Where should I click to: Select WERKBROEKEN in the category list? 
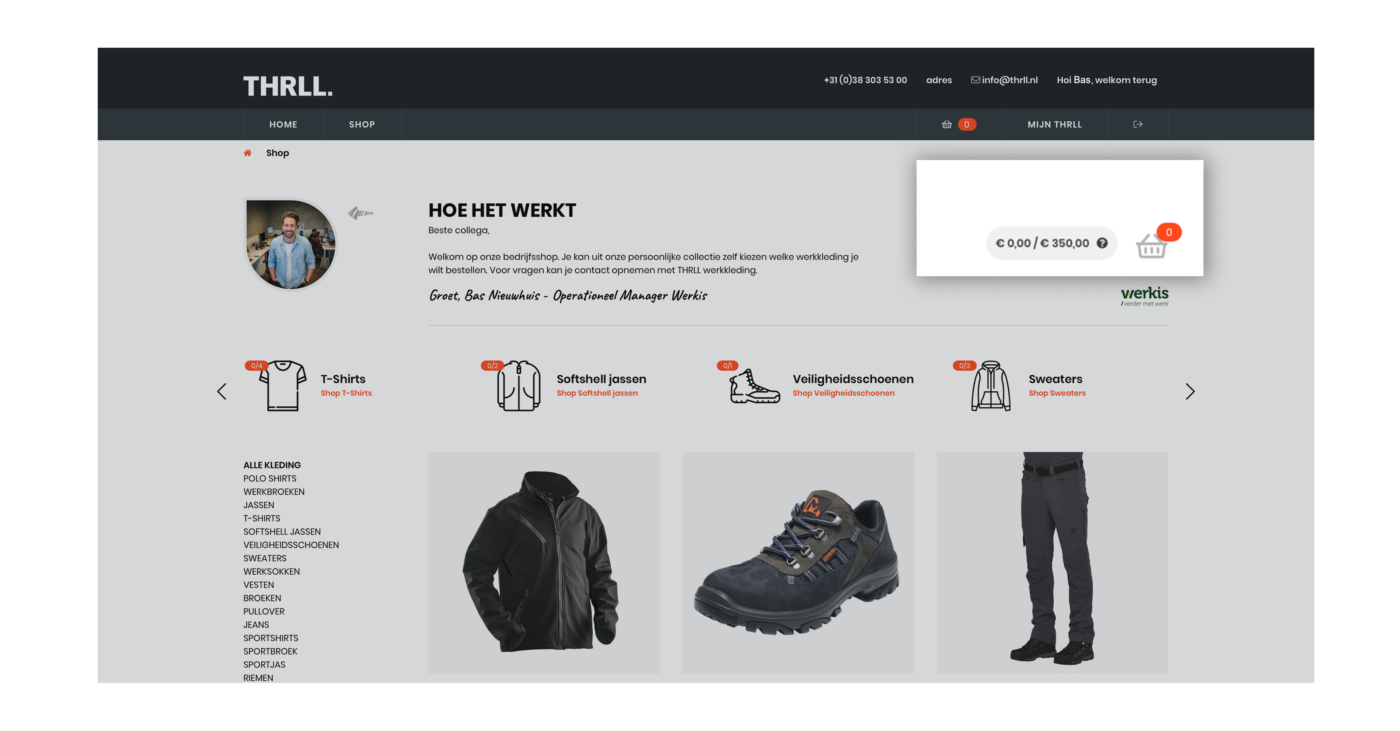(x=274, y=492)
